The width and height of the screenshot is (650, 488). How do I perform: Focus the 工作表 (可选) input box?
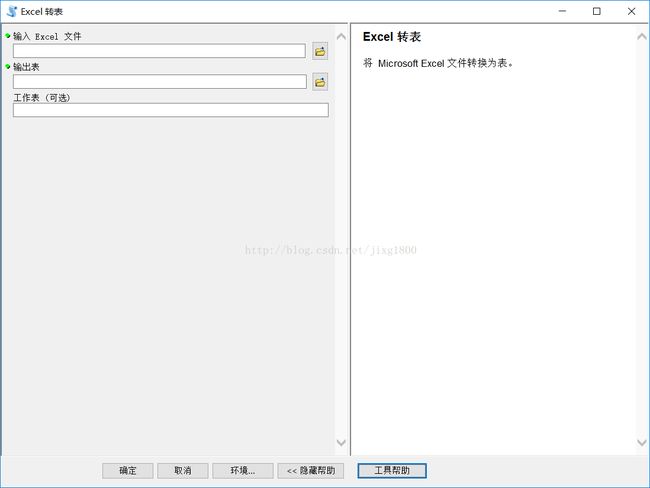point(171,110)
